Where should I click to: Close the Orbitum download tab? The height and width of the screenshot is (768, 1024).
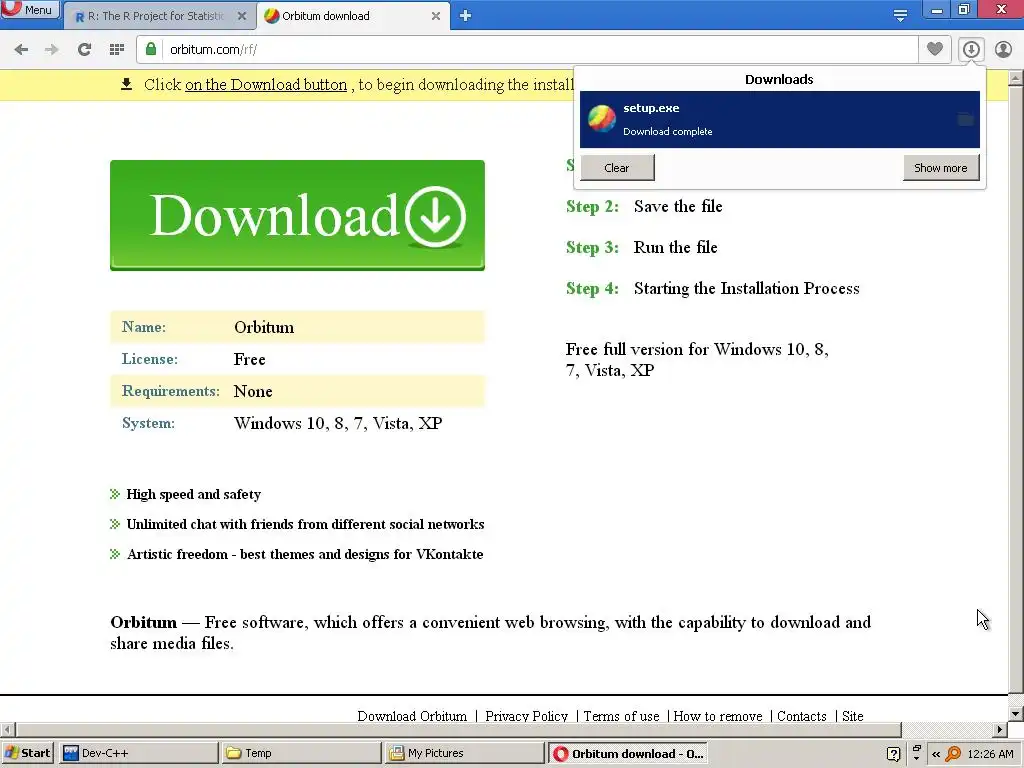(x=436, y=16)
